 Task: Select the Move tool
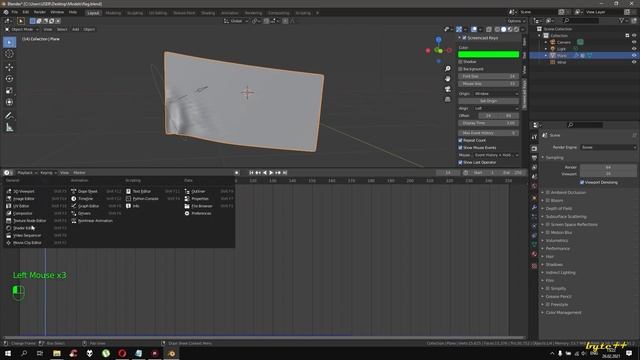pos(9,67)
